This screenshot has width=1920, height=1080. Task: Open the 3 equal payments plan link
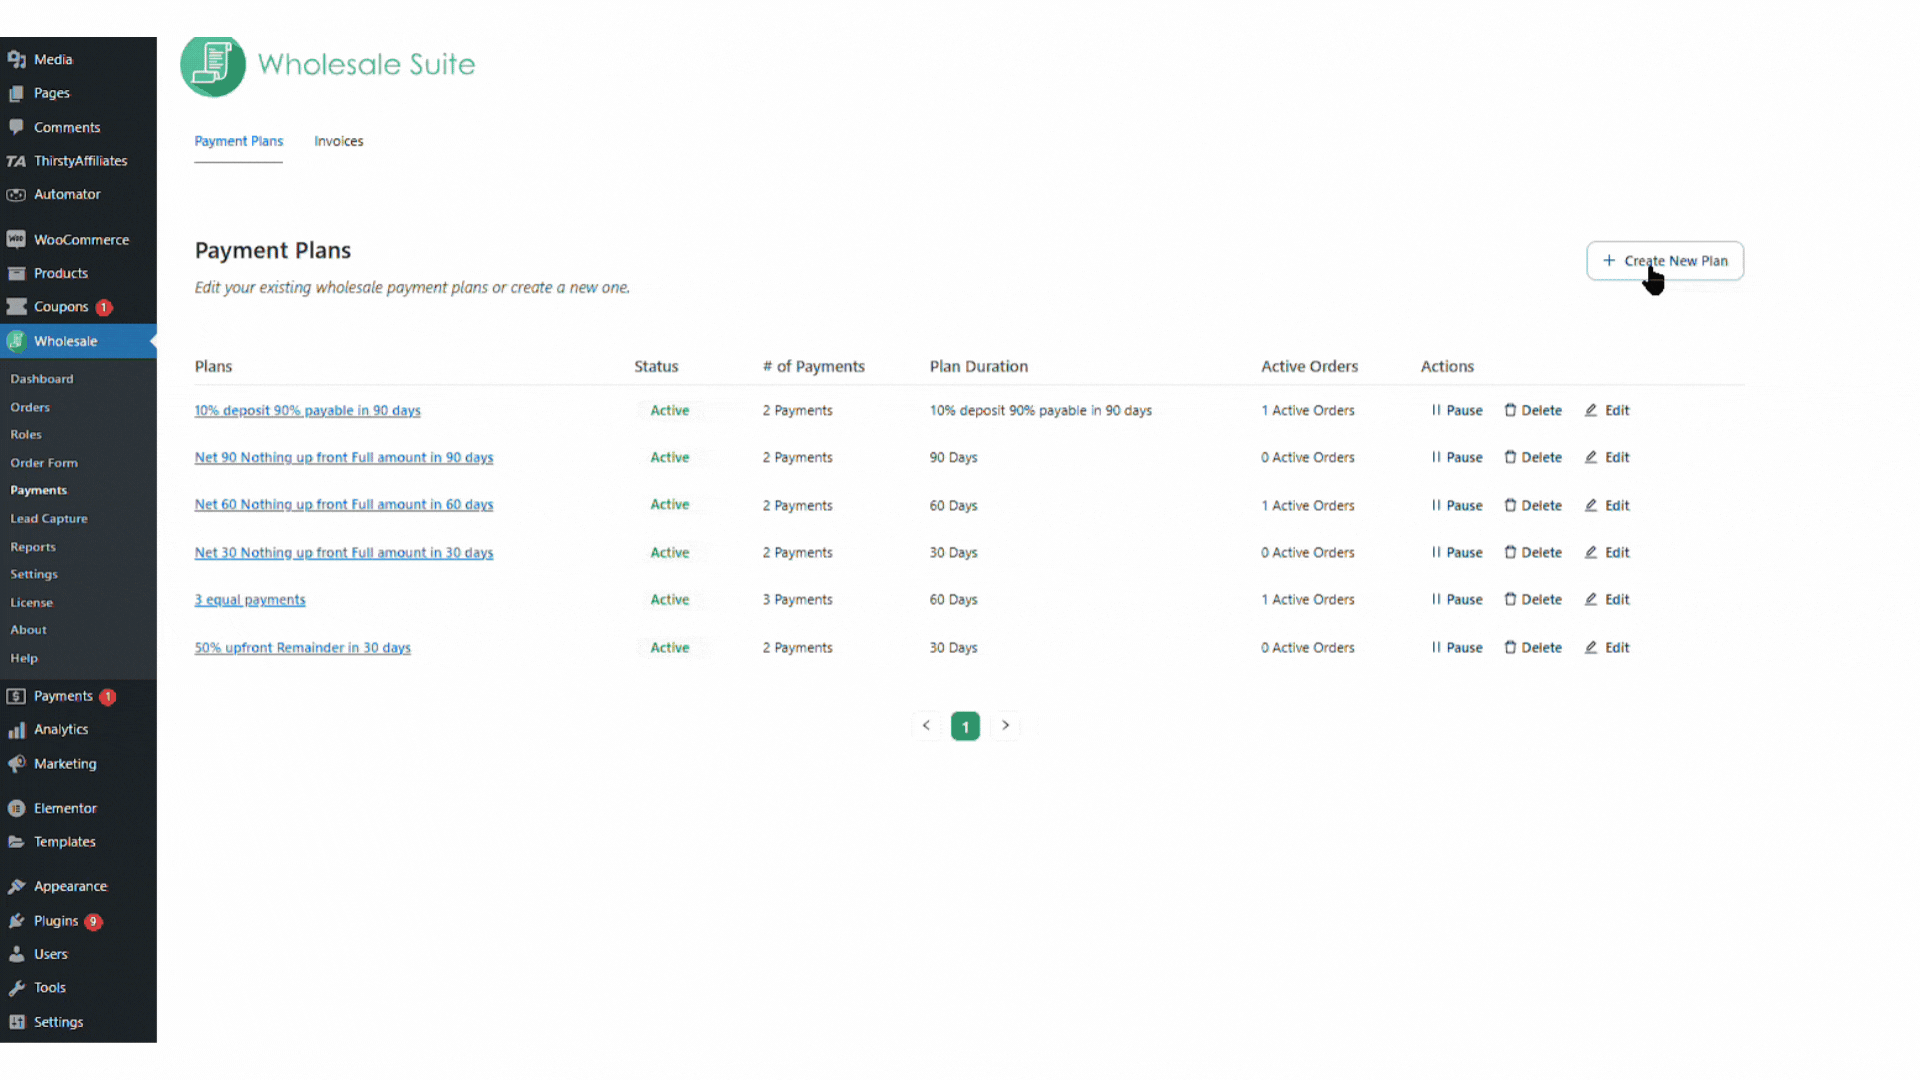(250, 600)
